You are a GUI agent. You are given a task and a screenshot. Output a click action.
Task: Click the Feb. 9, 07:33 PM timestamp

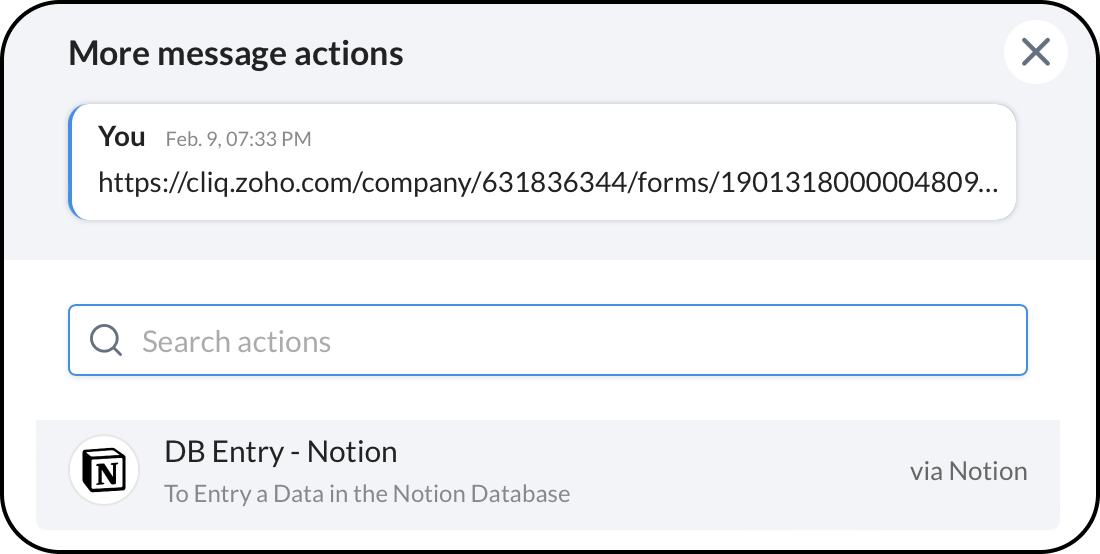238,139
